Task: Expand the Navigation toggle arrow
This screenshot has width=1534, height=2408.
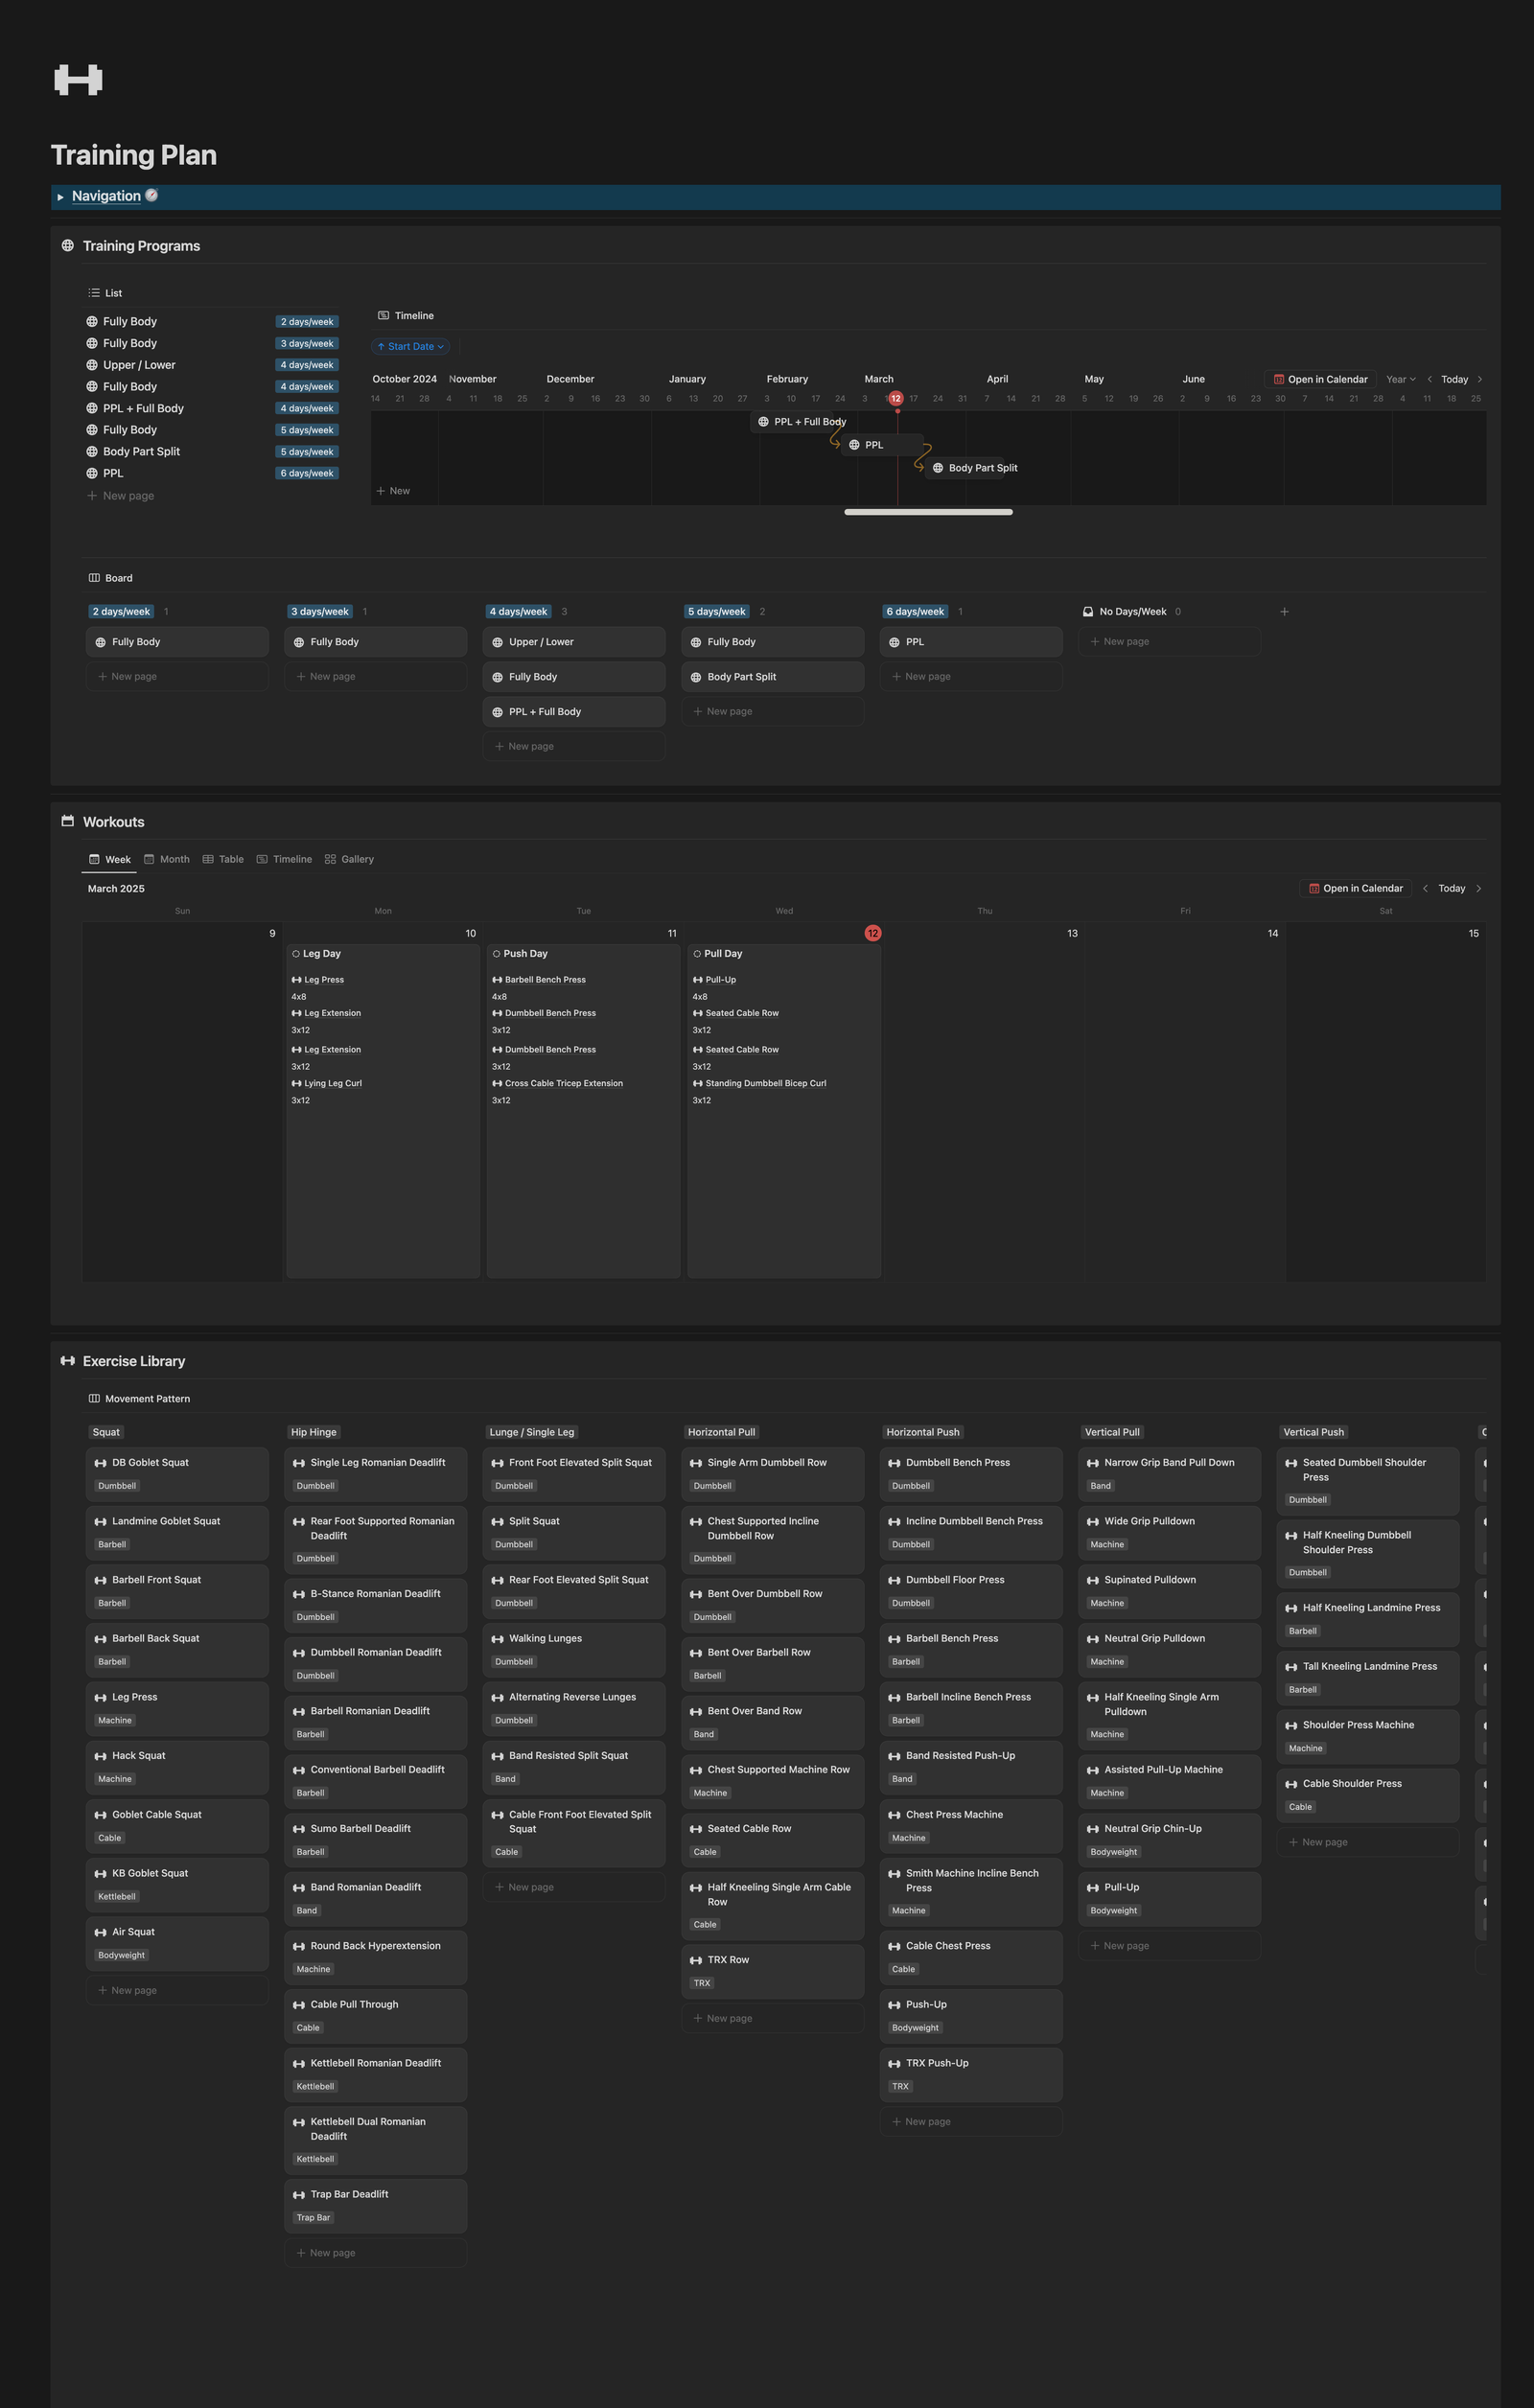Action: (60, 197)
